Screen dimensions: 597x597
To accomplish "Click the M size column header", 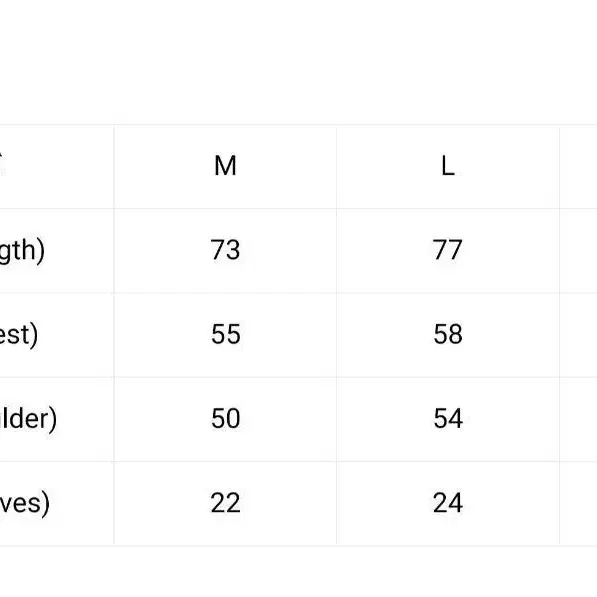I will 225,166.
